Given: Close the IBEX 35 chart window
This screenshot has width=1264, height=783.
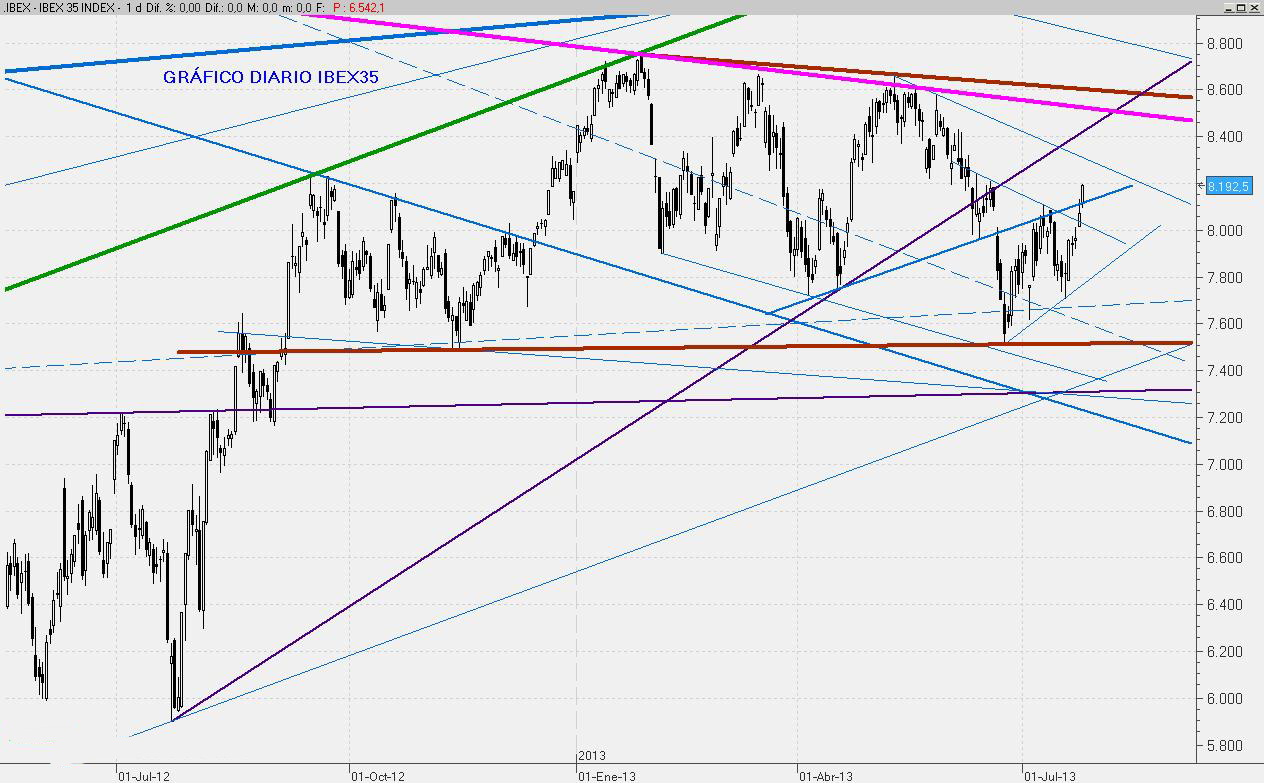Looking at the screenshot, I should click(x=1255, y=7).
